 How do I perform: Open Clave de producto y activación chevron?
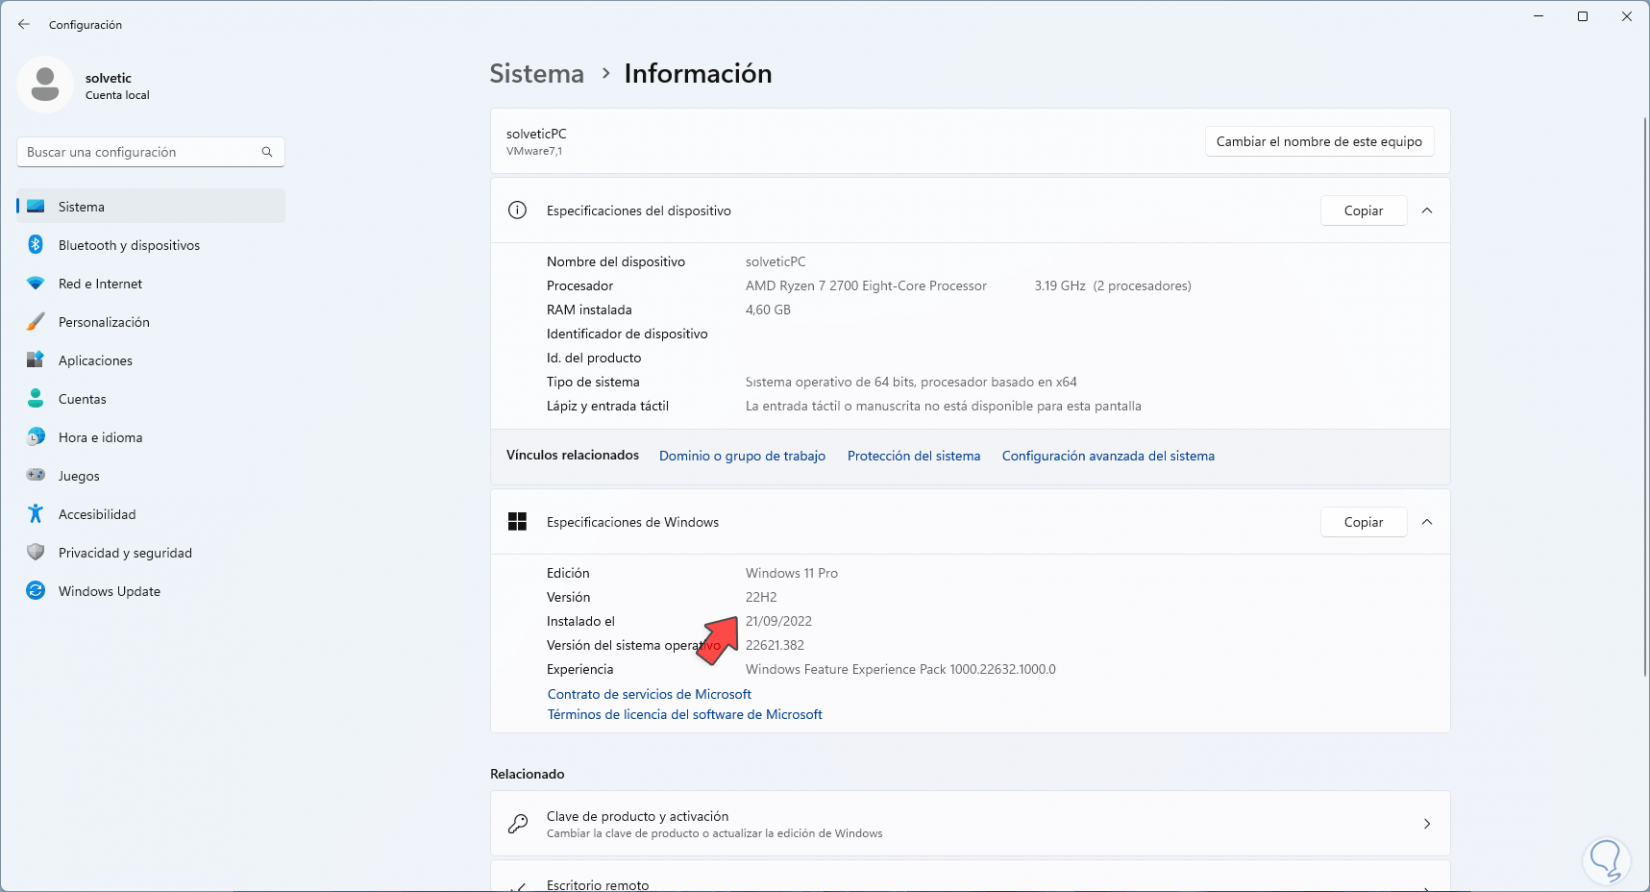[1427, 824]
